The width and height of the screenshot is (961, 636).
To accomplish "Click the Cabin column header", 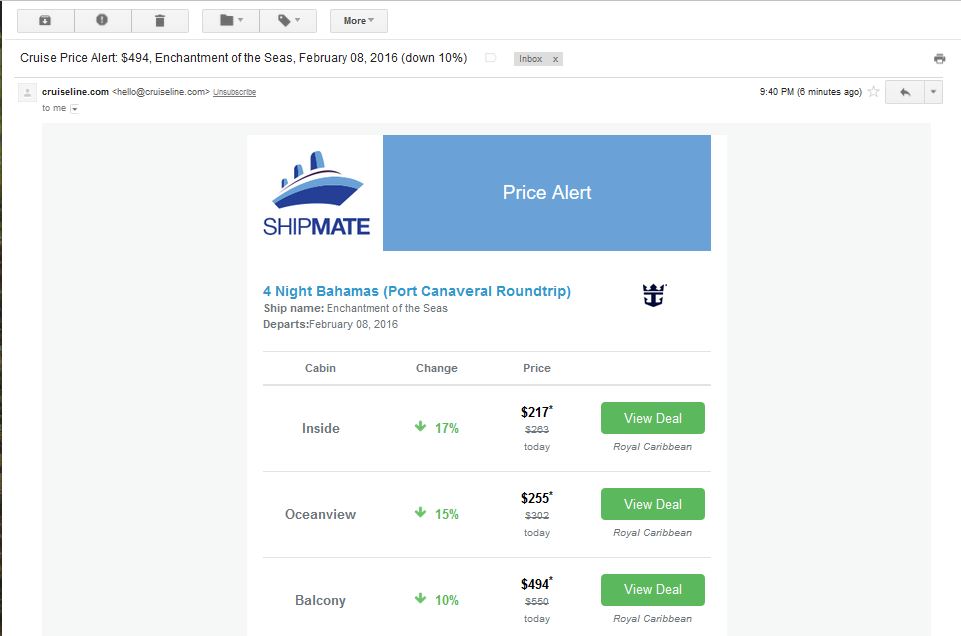I will click(x=321, y=368).
